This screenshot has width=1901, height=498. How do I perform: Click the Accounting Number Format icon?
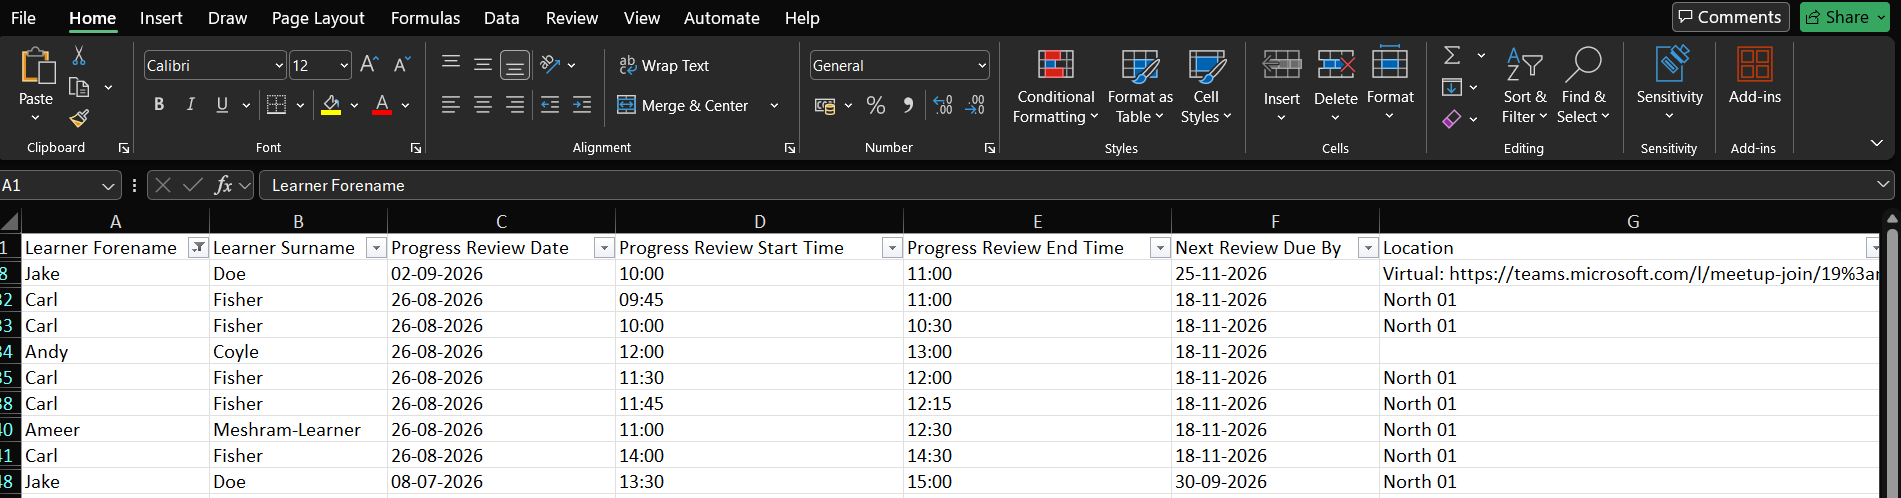(x=825, y=105)
